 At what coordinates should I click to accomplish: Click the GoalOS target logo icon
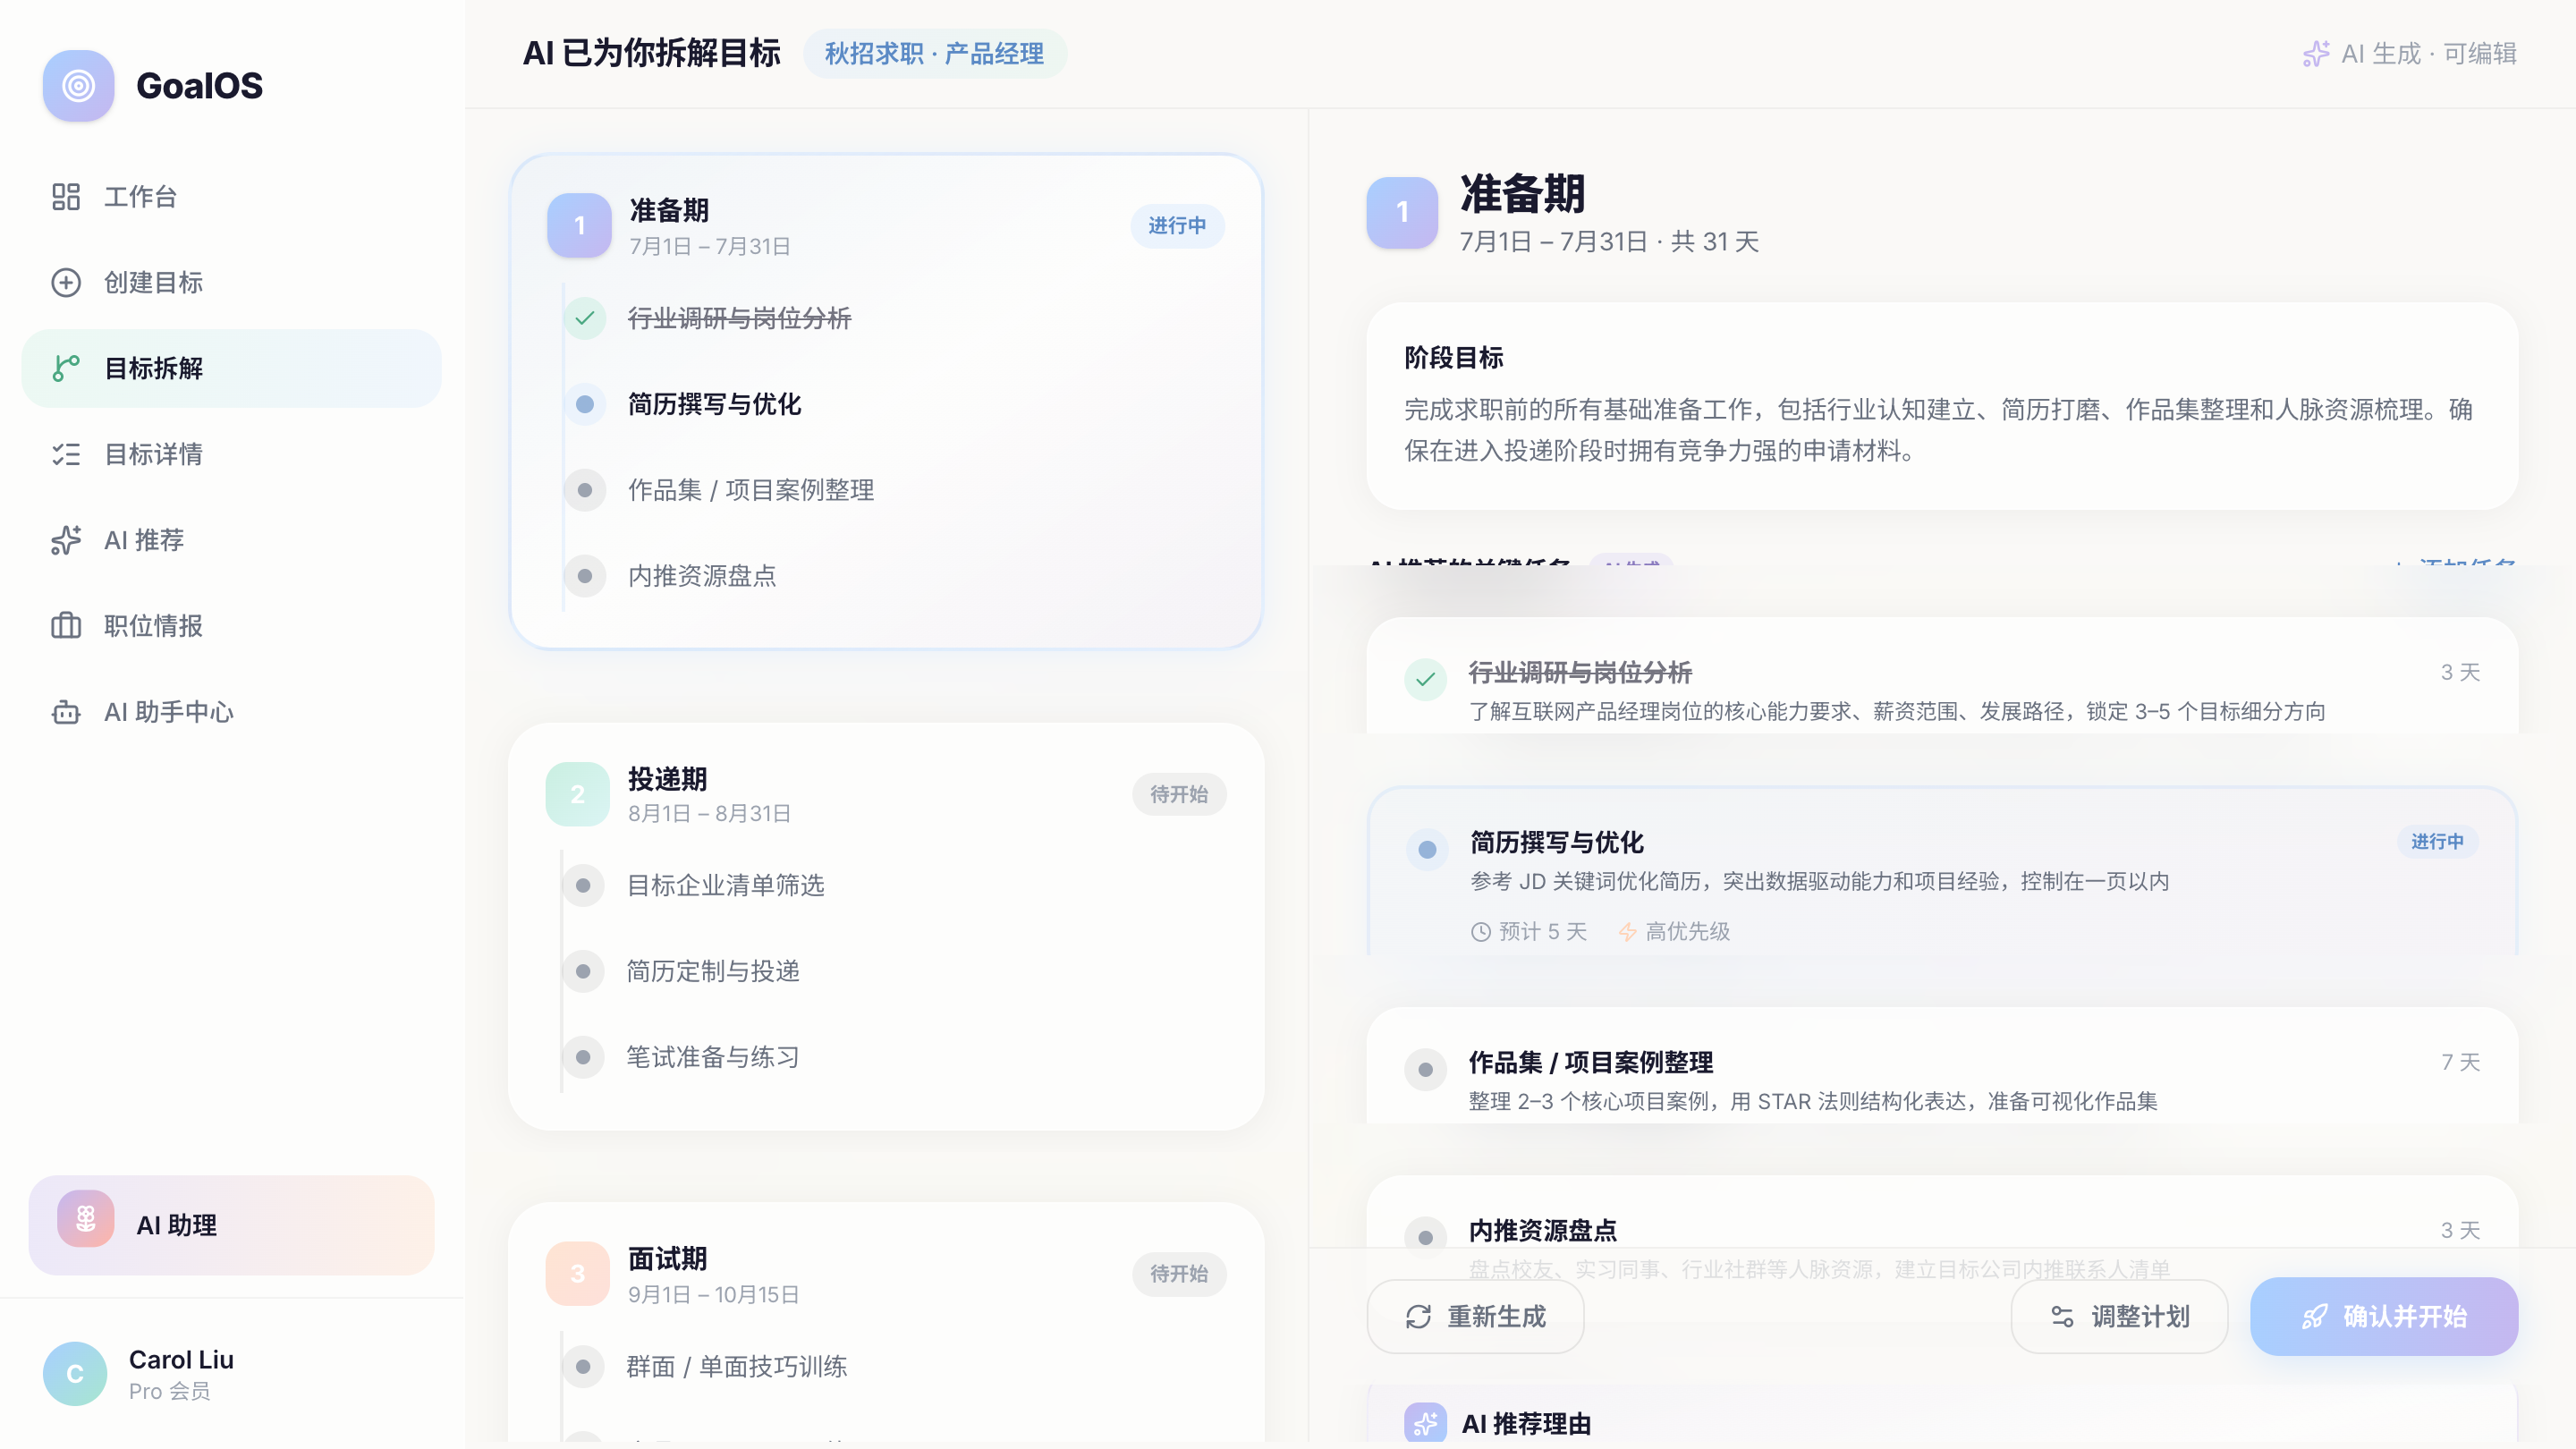tap(78, 86)
